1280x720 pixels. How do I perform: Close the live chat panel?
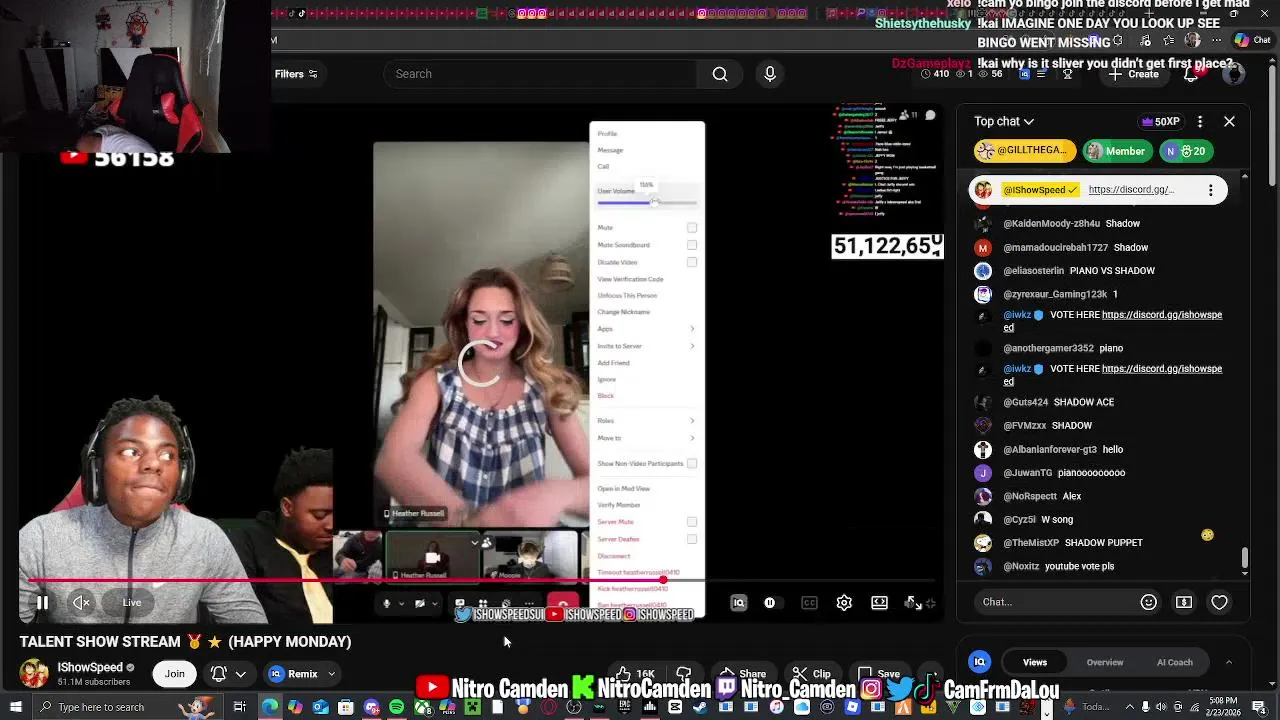point(1229,121)
